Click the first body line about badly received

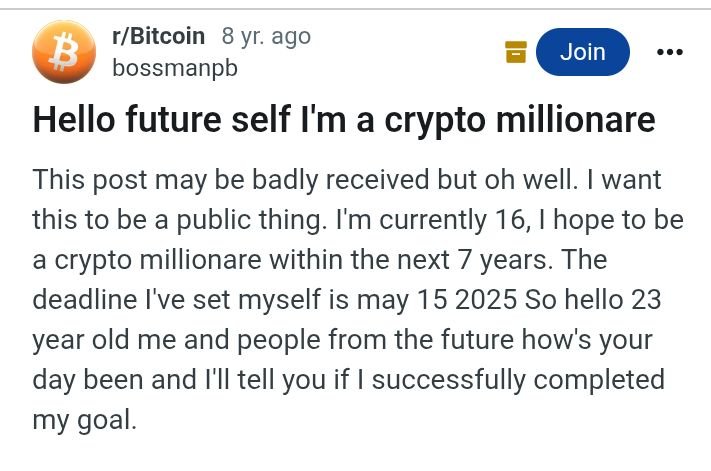[x=347, y=180]
